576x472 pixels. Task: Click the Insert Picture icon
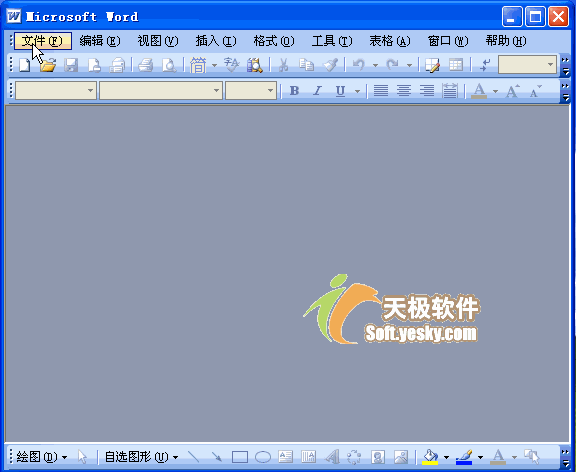pyautogui.click(x=401, y=457)
